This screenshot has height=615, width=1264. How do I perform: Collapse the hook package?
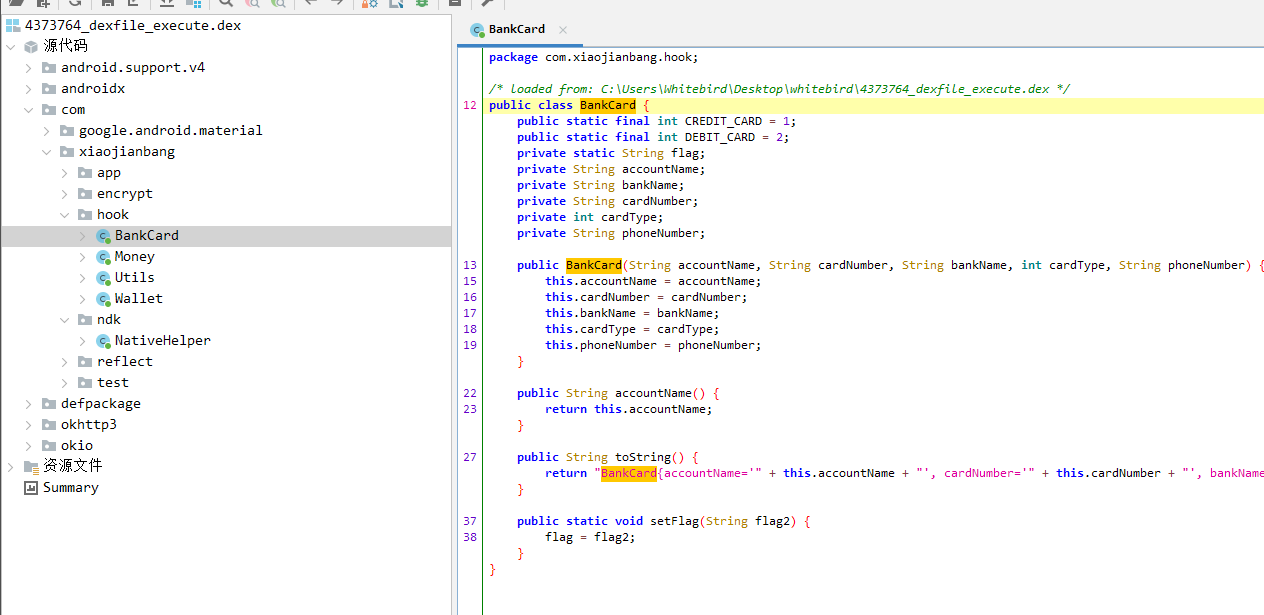(64, 215)
